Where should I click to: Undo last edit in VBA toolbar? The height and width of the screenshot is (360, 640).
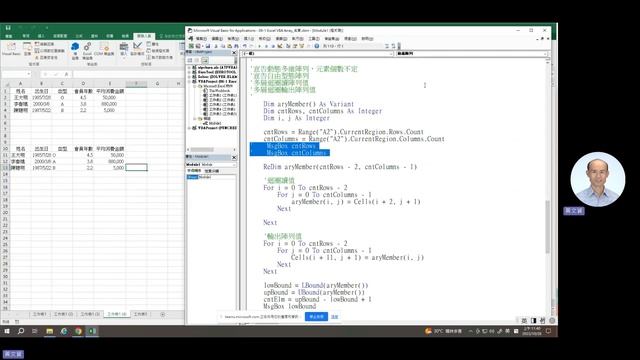coord(245,46)
